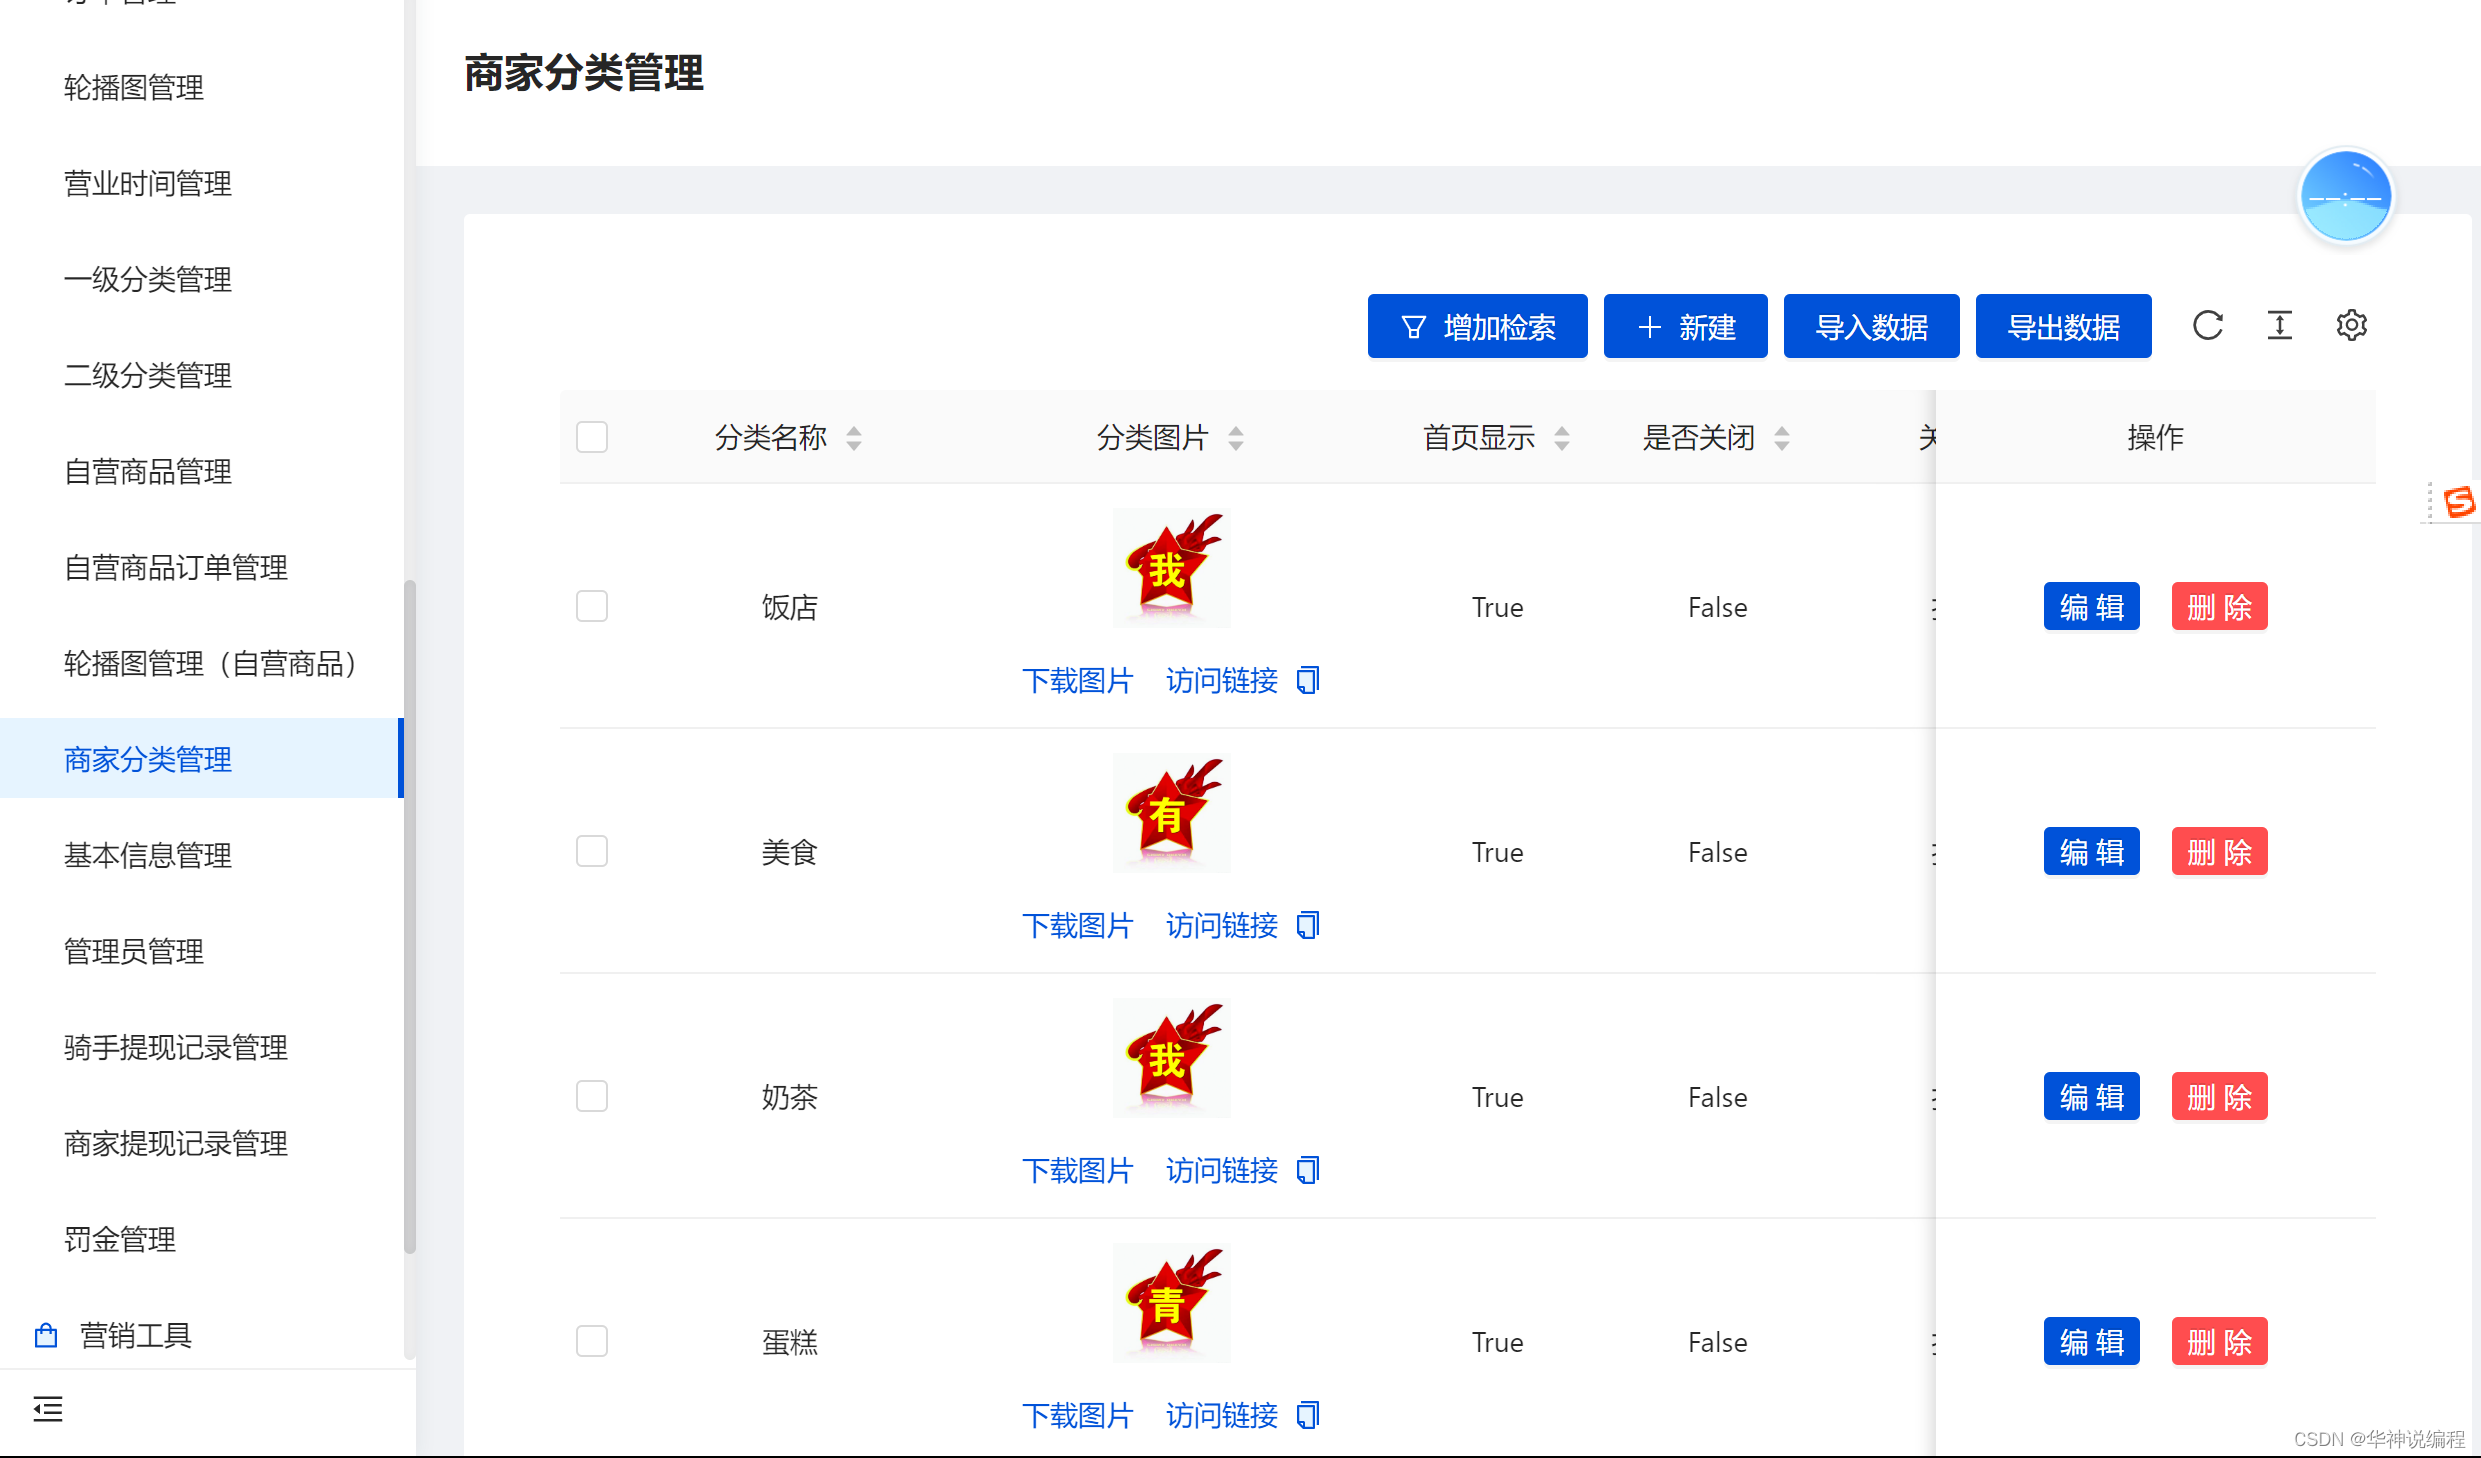Select the 奶茶 row checkbox
This screenshot has width=2481, height=1458.
[x=592, y=1096]
